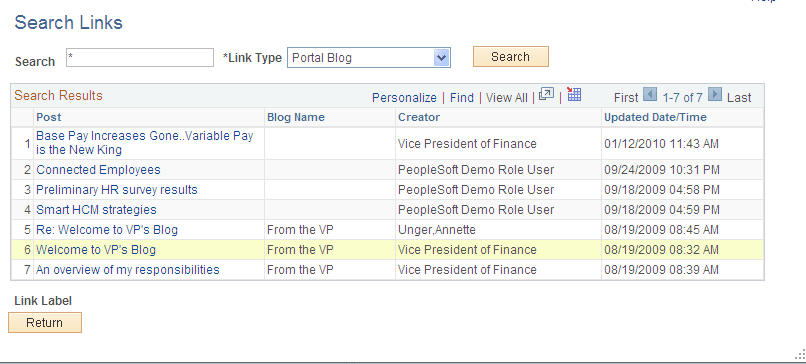Open search results in new window icon
The image size is (806, 364).
(546, 95)
